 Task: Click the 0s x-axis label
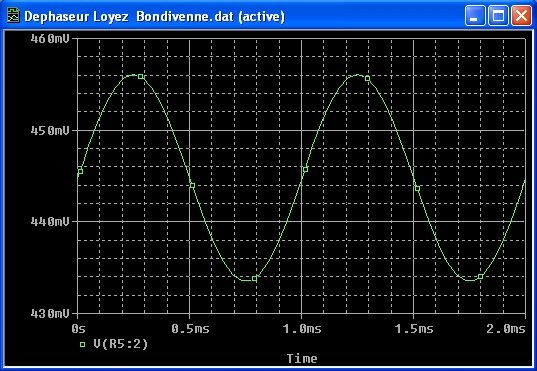coord(78,329)
